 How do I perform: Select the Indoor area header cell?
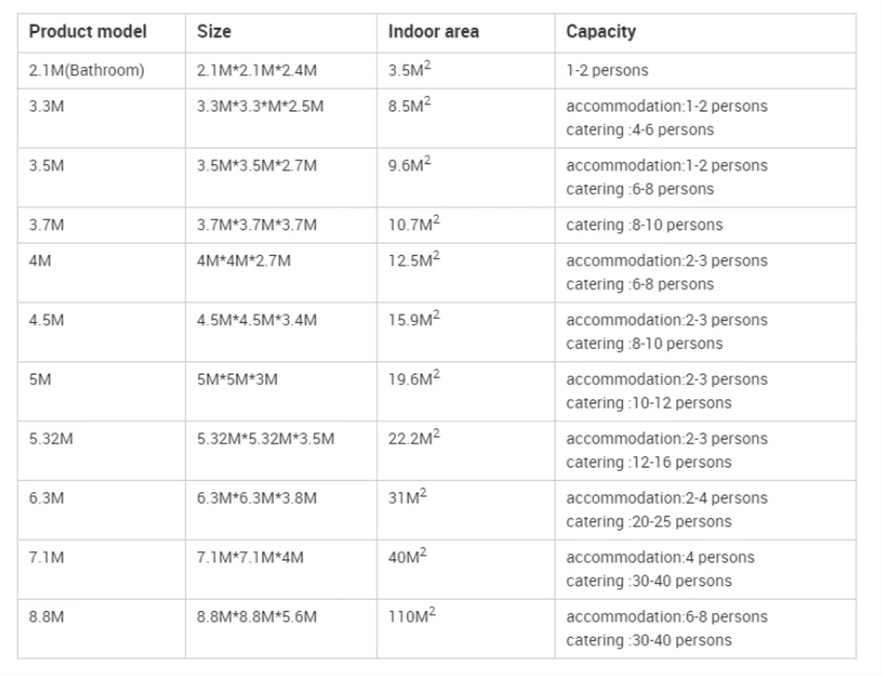point(433,32)
